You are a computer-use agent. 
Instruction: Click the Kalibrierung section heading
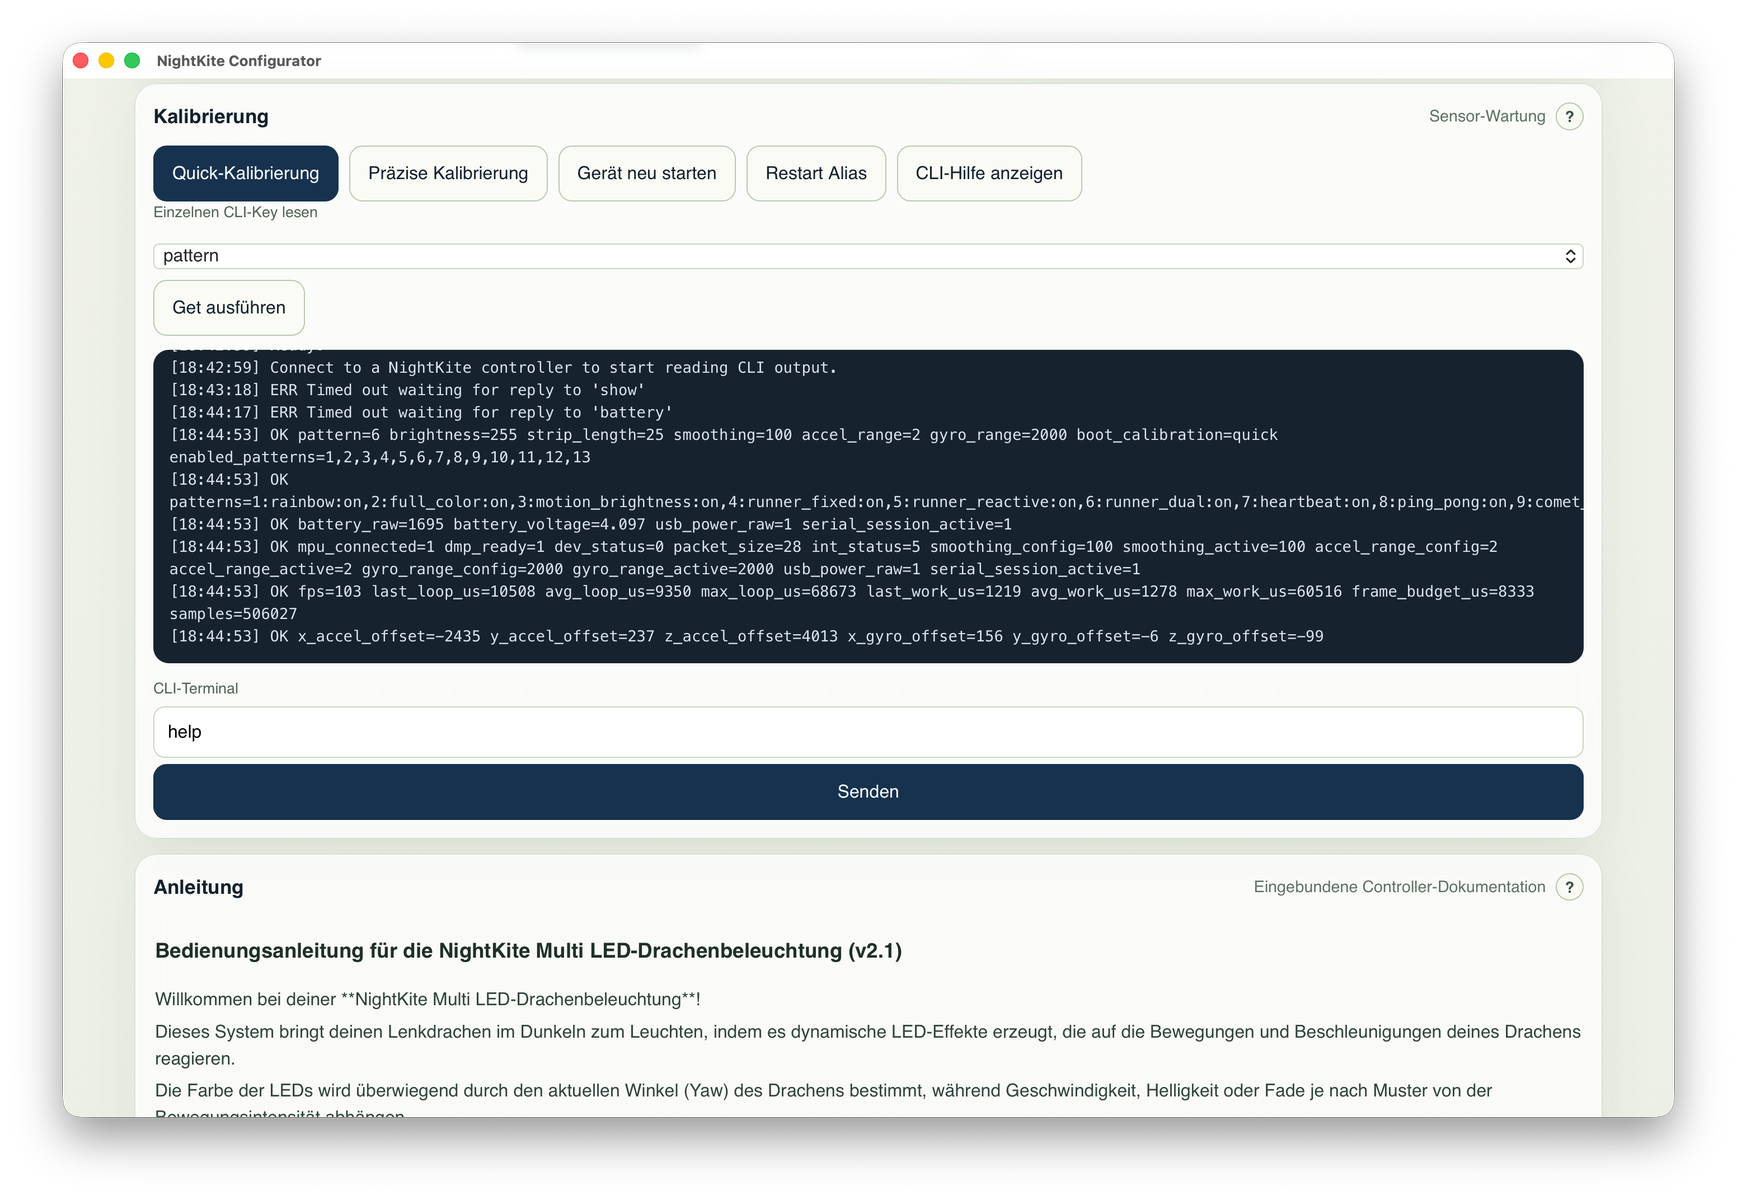[x=211, y=117]
